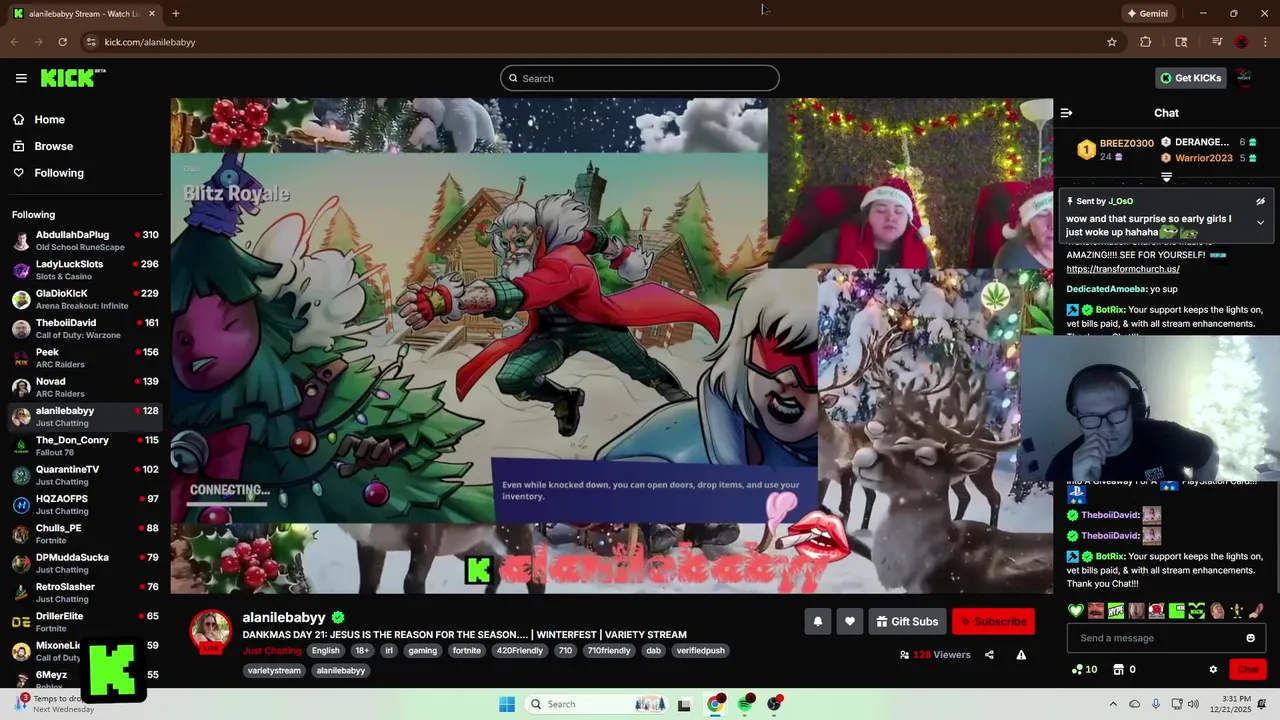Click the DedicatedAmoeba username
The height and width of the screenshot is (720, 1280).
pyautogui.click(x=1106, y=289)
